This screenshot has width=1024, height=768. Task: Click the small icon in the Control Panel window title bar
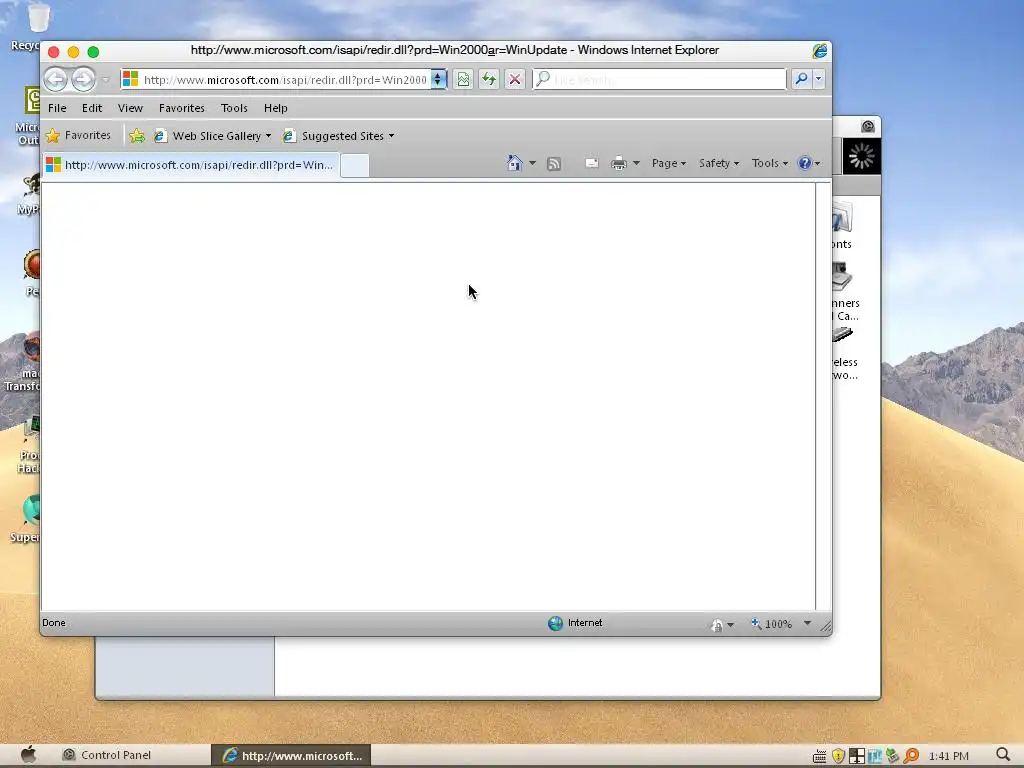tap(867, 127)
